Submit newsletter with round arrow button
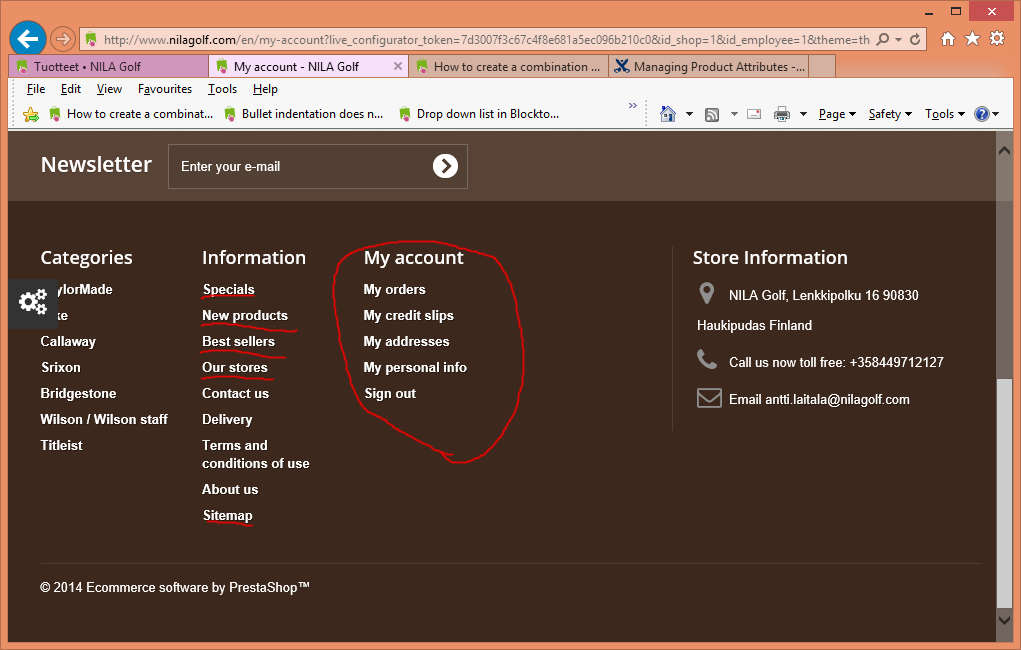Viewport: 1021px width, 650px height. [x=445, y=166]
